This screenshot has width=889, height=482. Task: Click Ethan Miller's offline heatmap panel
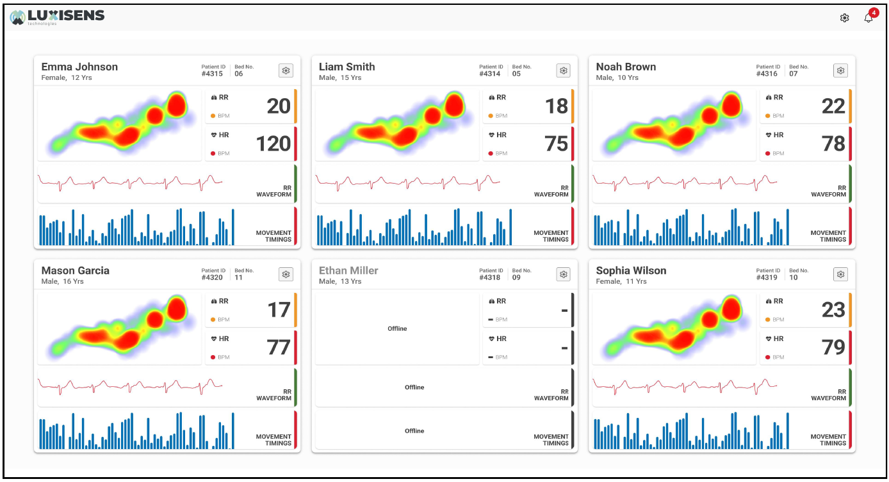pyautogui.click(x=397, y=328)
